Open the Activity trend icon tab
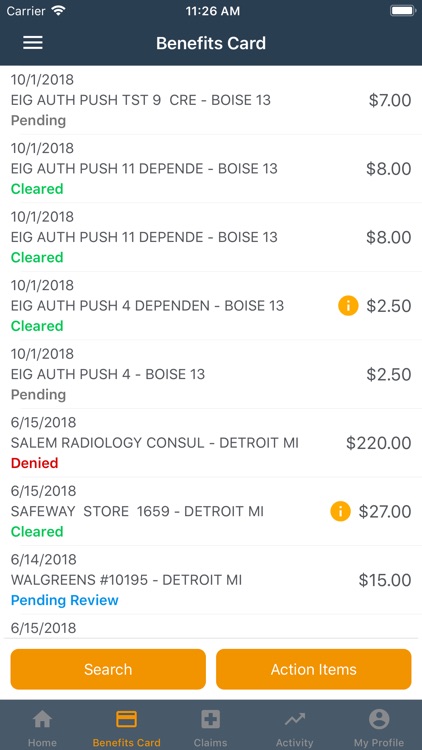422x750 pixels. 294,719
